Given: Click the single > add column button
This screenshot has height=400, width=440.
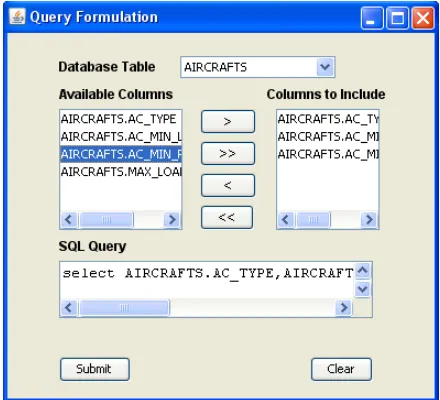Looking at the screenshot, I should point(228,121).
